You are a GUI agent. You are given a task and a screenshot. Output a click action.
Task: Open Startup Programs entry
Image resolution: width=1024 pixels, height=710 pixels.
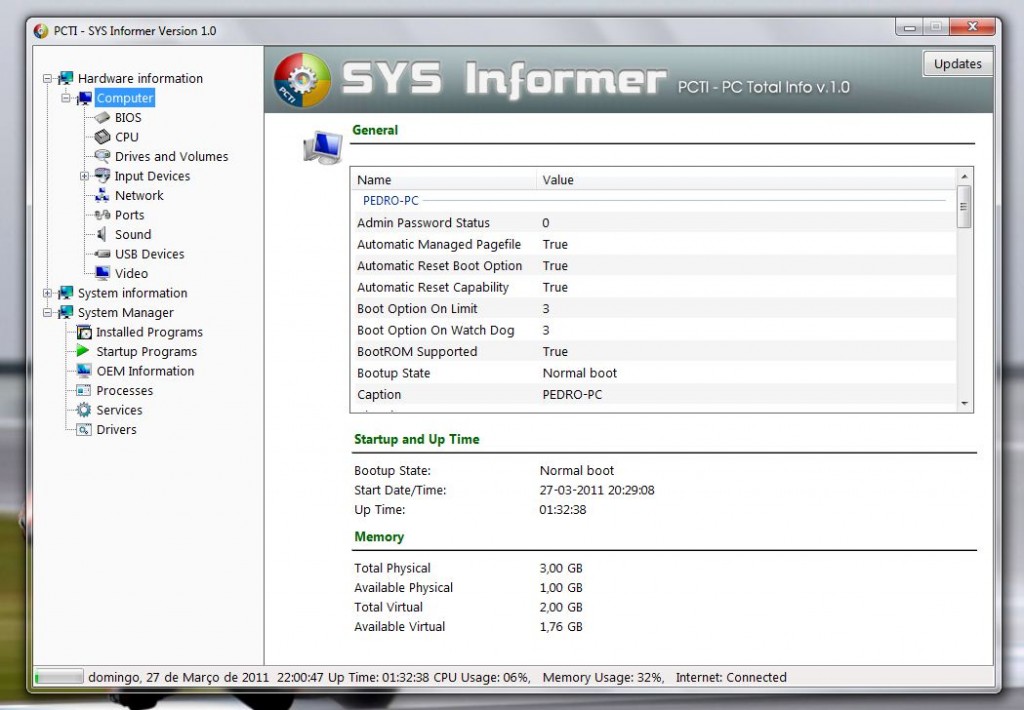[x=146, y=351]
